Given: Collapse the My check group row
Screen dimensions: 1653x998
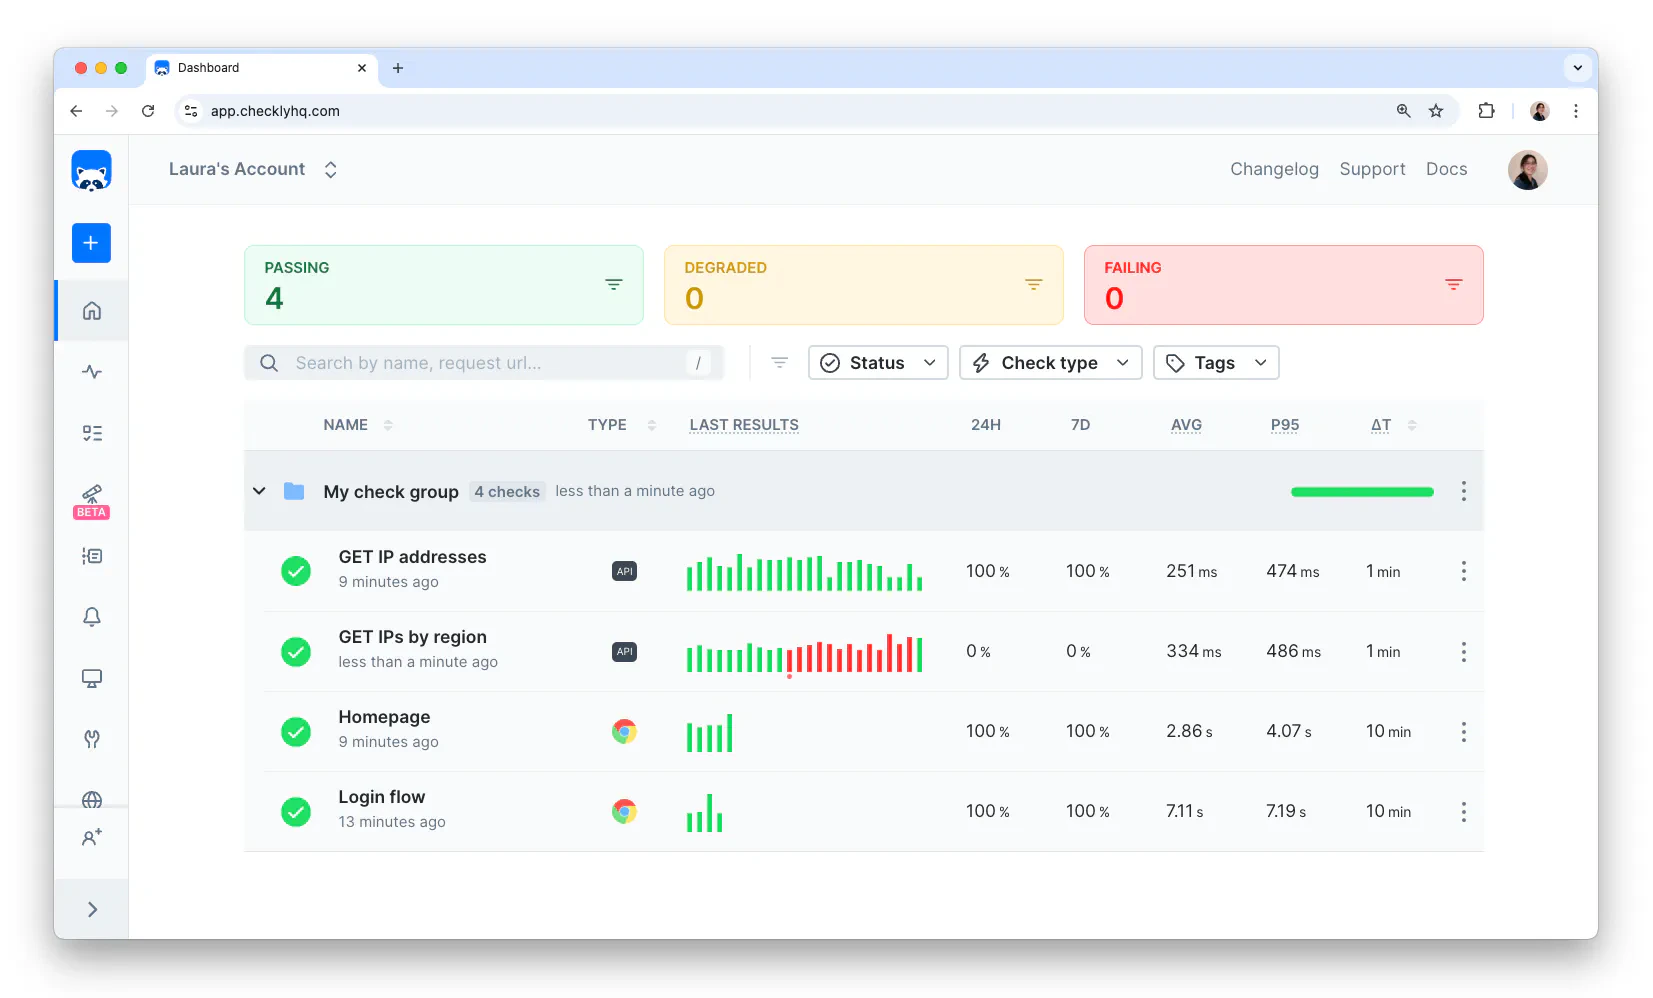Looking at the screenshot, I should [x=259, y=491].
